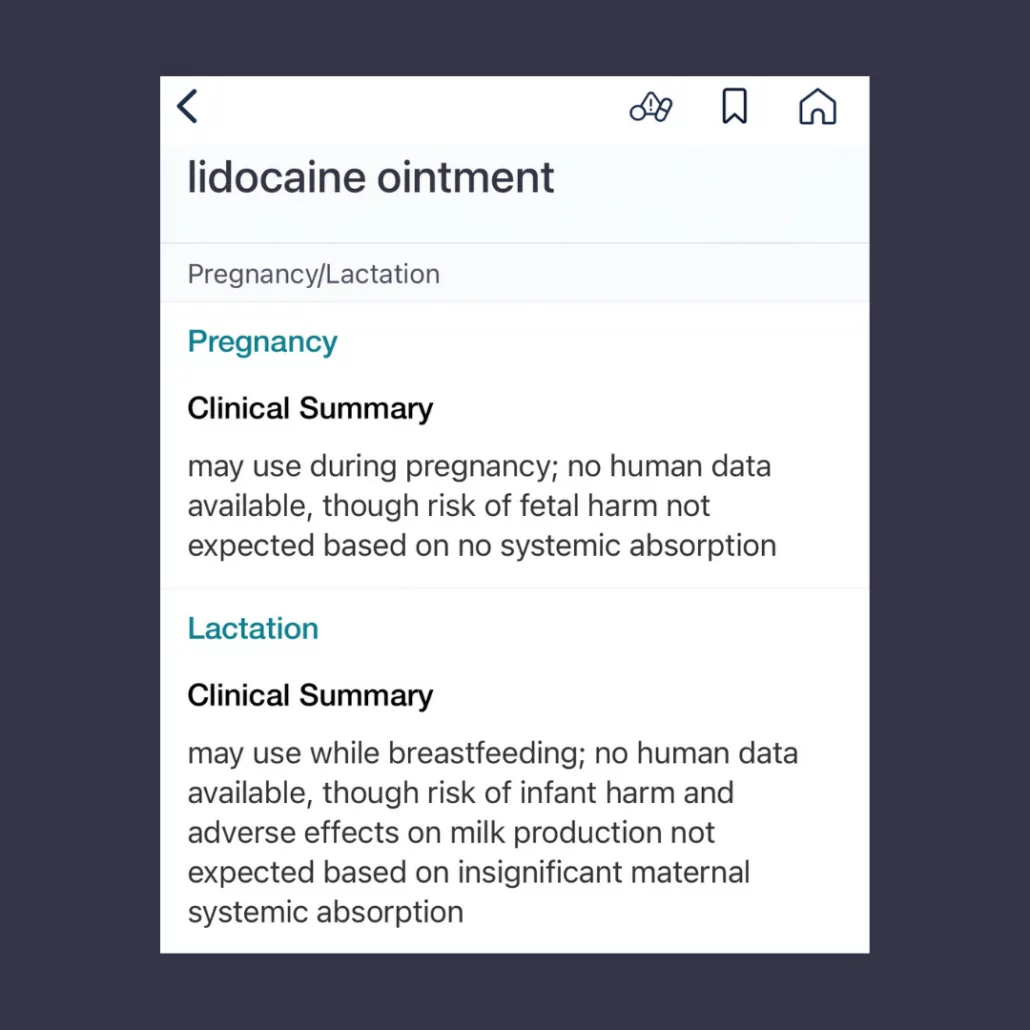Click the dark background outside the card
The image size is (1030, 1030).
tap(80, 500)
